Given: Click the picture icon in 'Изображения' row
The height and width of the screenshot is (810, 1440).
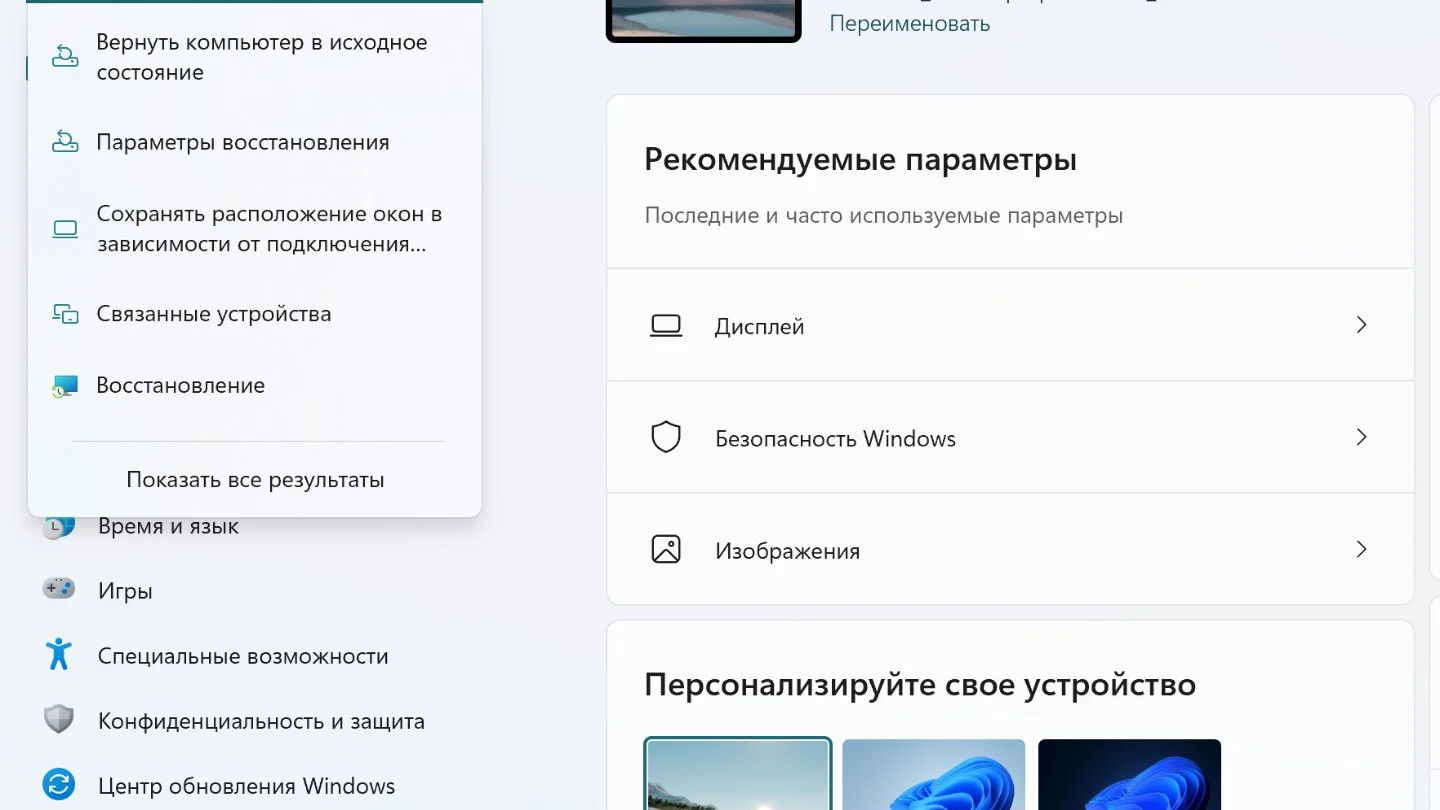Looking at the screenshot, I should 666,549.
